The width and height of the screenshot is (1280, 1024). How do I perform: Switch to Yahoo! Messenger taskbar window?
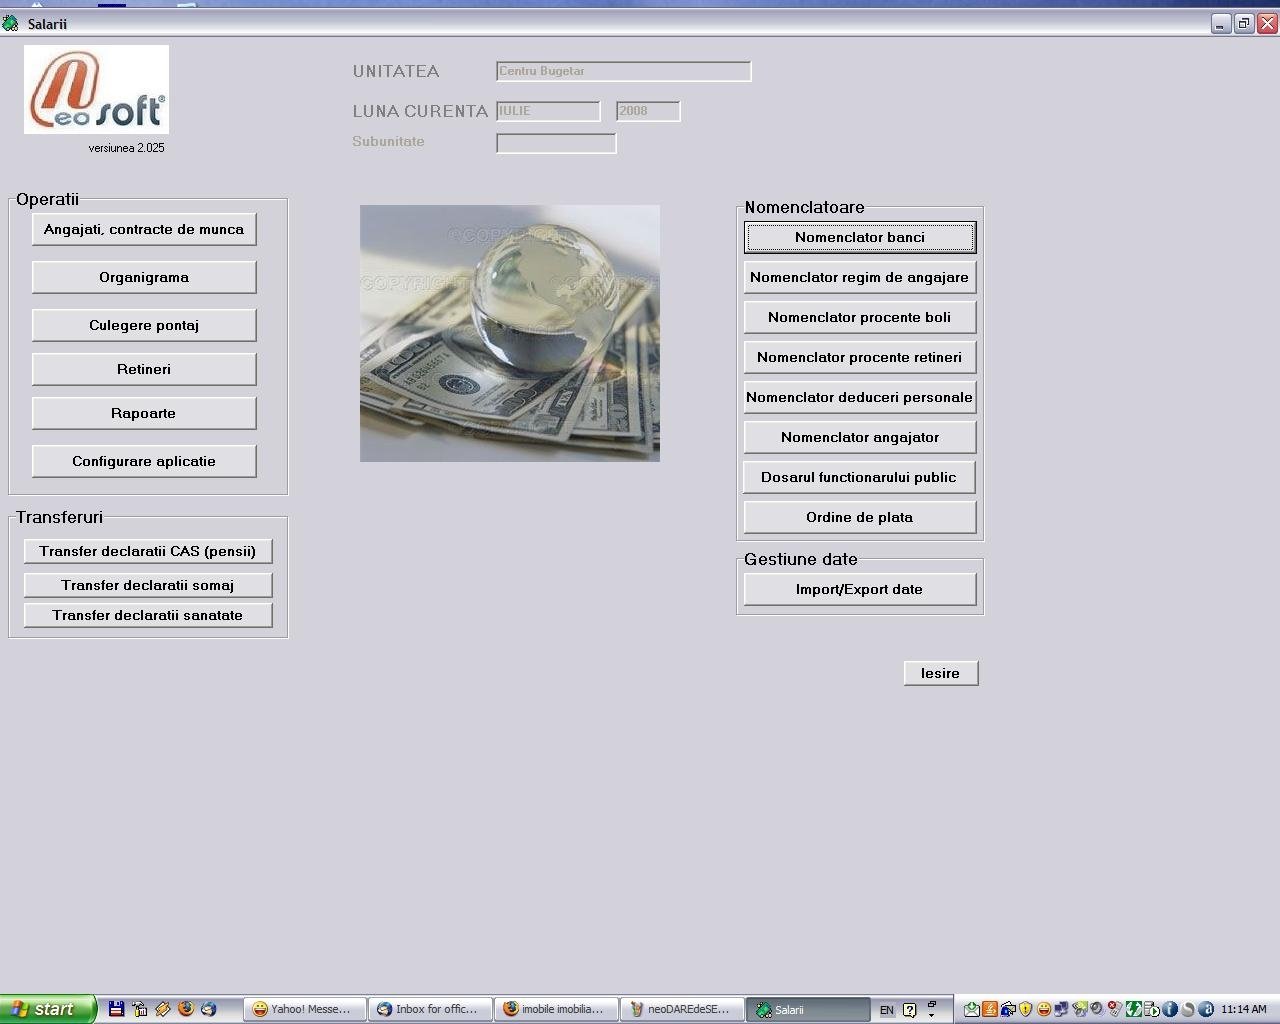tap(304, 1009)
